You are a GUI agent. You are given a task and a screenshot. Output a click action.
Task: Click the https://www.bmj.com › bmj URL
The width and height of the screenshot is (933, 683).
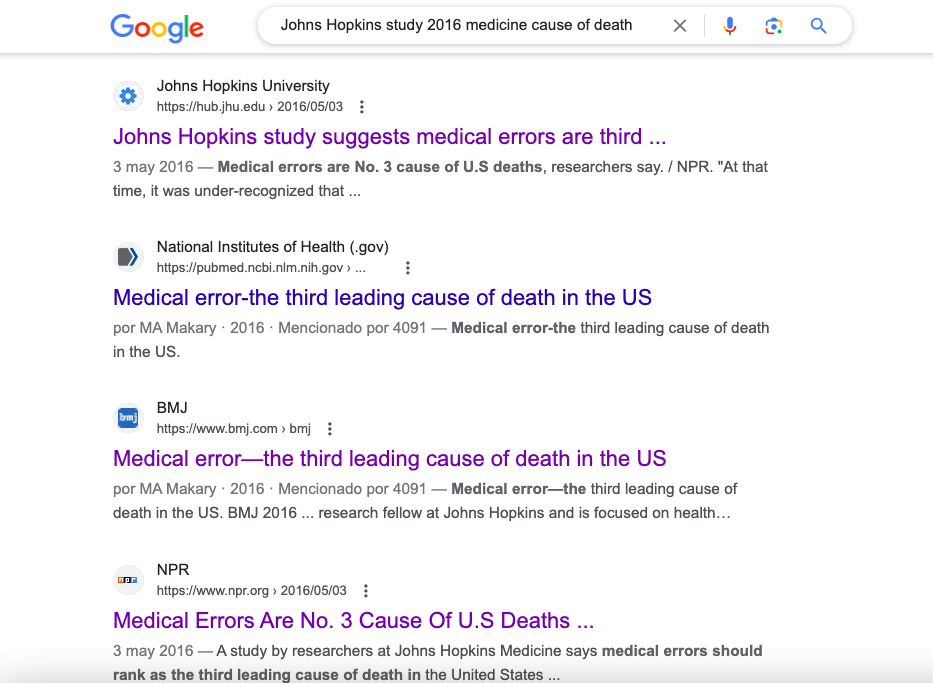click(x=234, y=429)
